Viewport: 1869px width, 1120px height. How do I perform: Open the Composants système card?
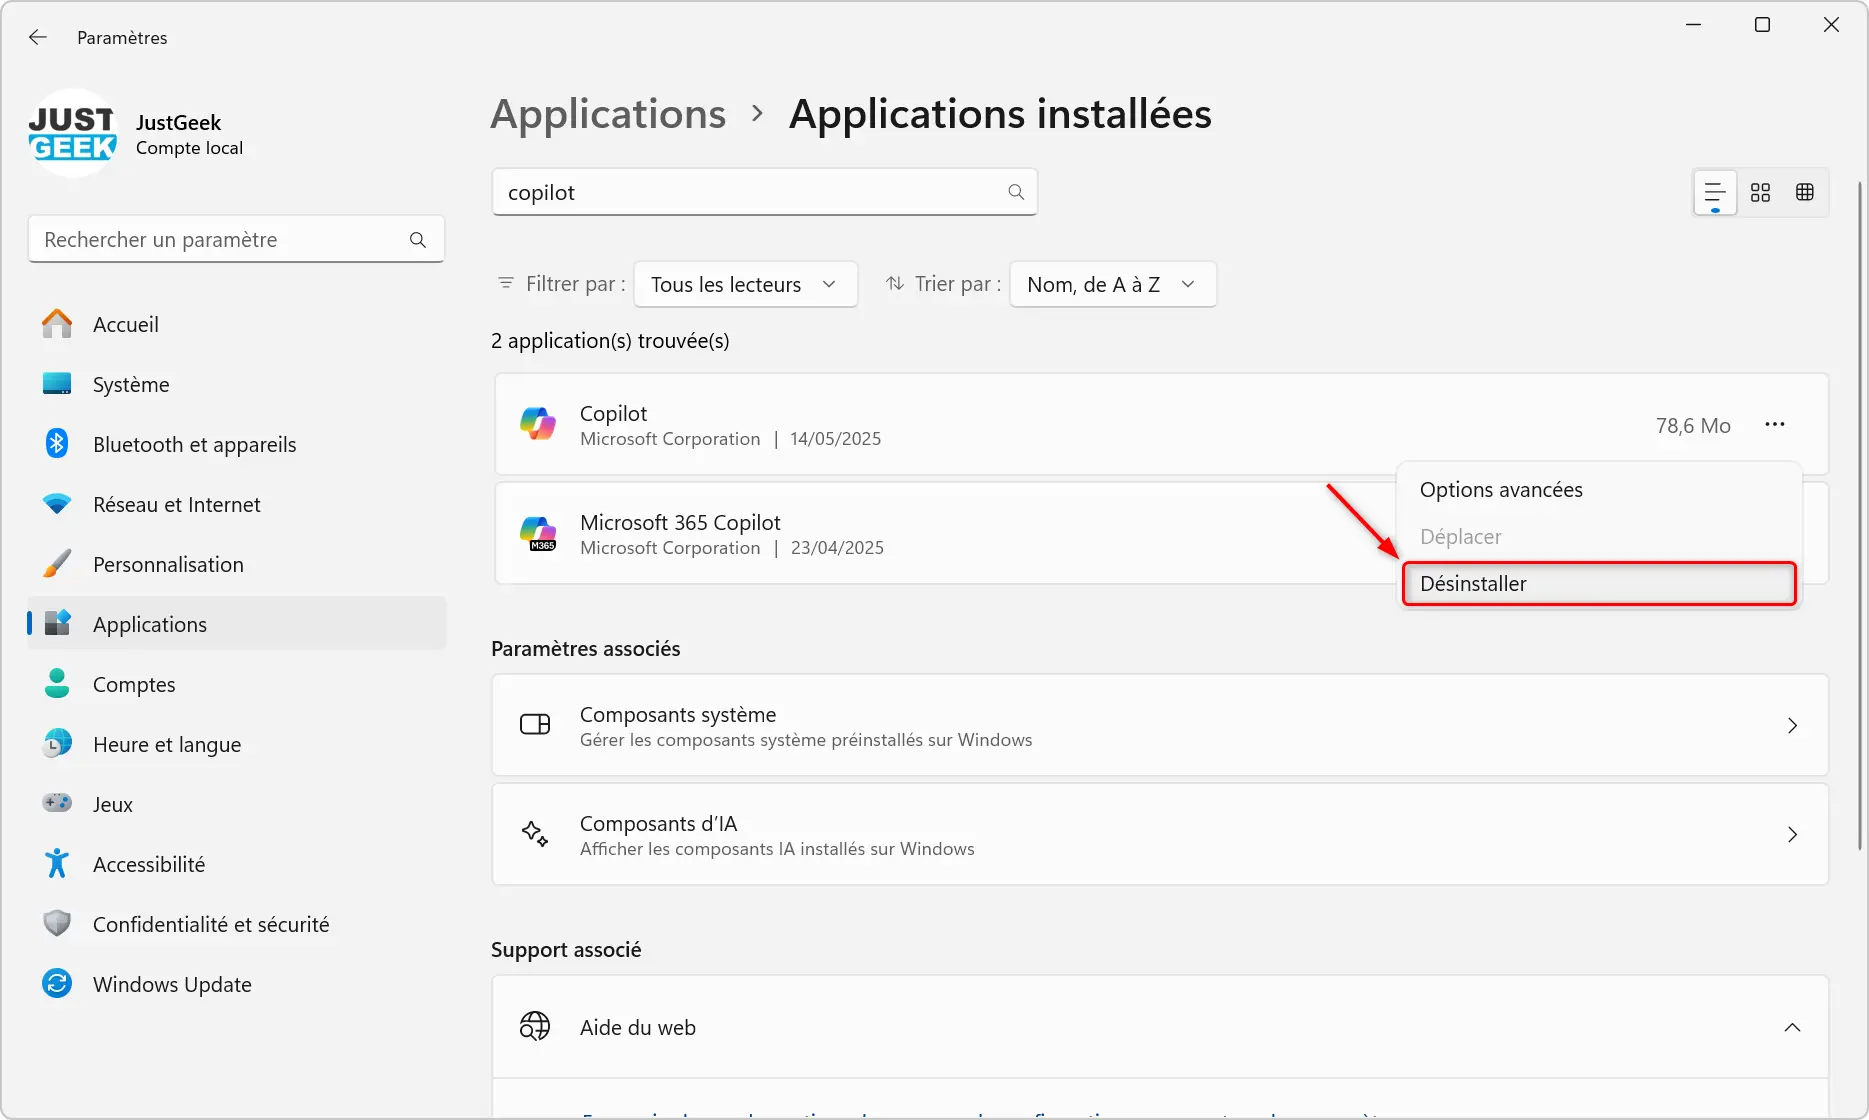1160,725
